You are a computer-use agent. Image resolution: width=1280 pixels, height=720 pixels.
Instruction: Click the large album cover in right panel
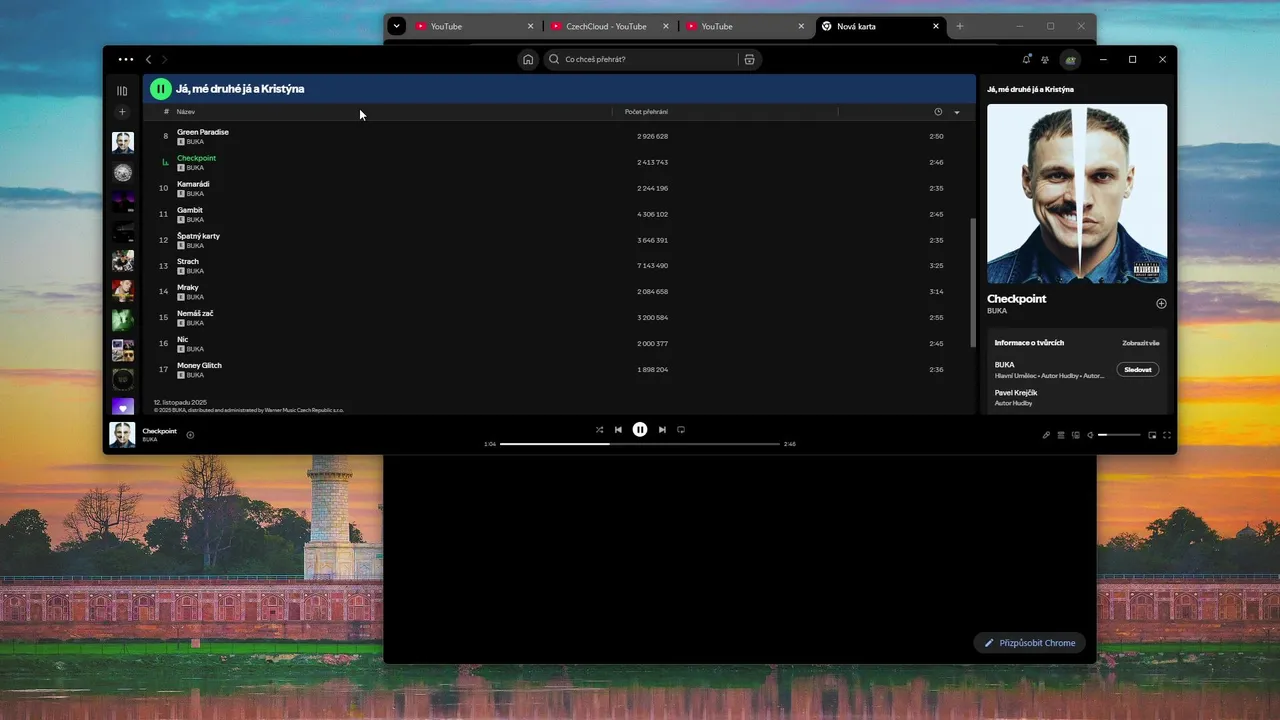click(1077, 194)
